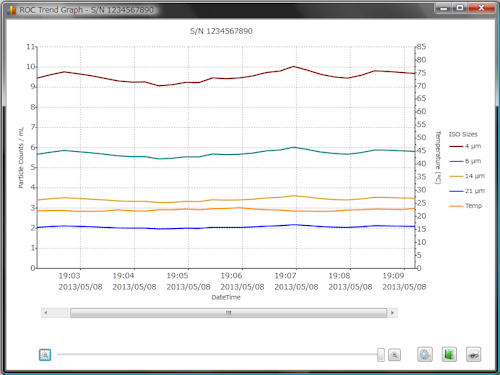The height and width of the screenshot is (375, 500).
Task: Click the ISO Sizes legend title
Action: click(x=463, y=134)
